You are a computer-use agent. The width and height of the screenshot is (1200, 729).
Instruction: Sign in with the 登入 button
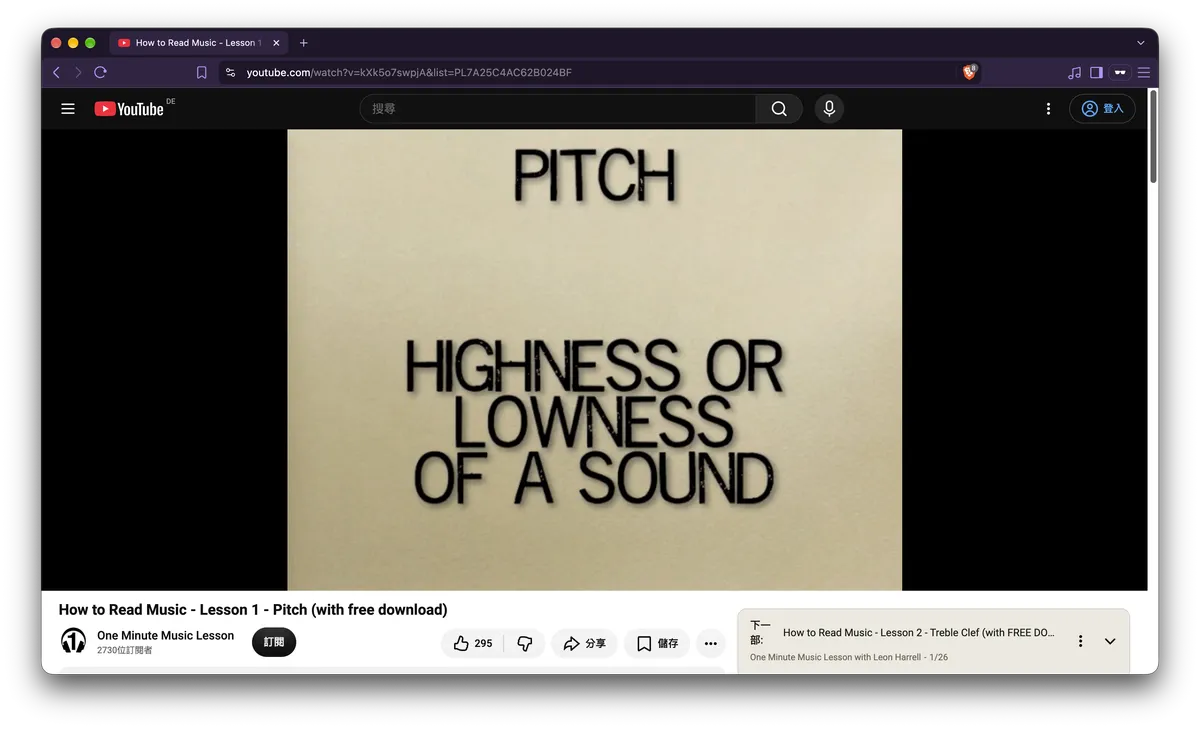(1102, 109)
